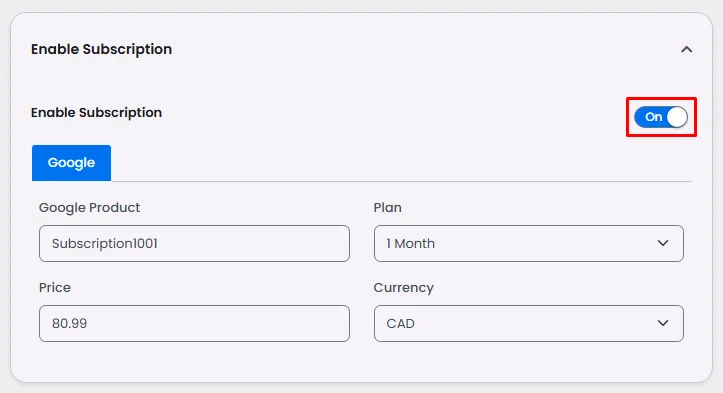This screenshot has width=723, height=393.
Task: Open the Plan dropdown showing 1 Month
Action: (528, 244)
